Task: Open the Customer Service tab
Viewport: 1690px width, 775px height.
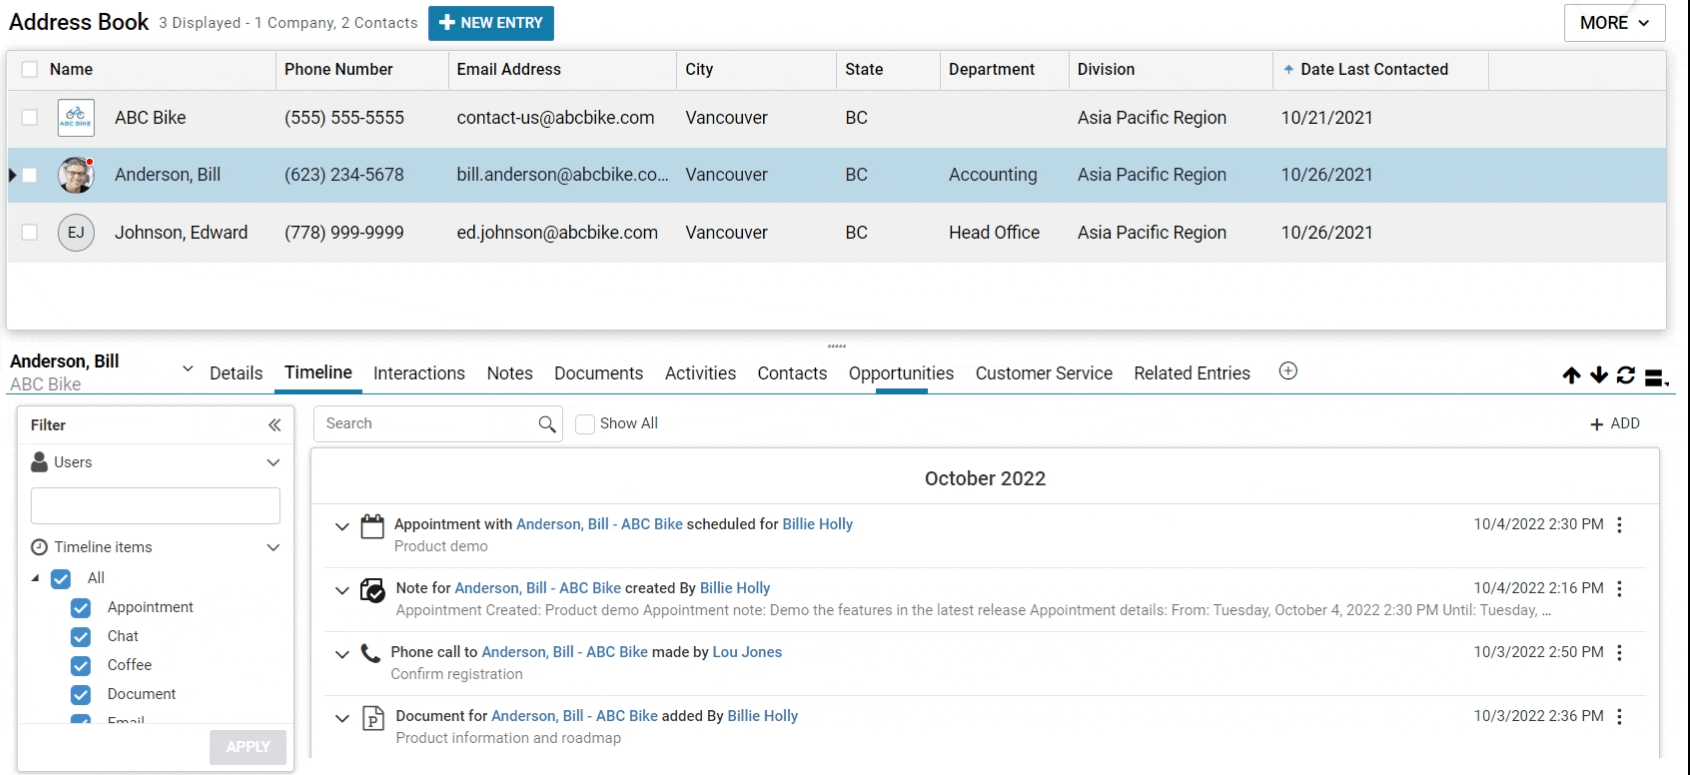Action: pyautogui.click(x=1043, y=373)
